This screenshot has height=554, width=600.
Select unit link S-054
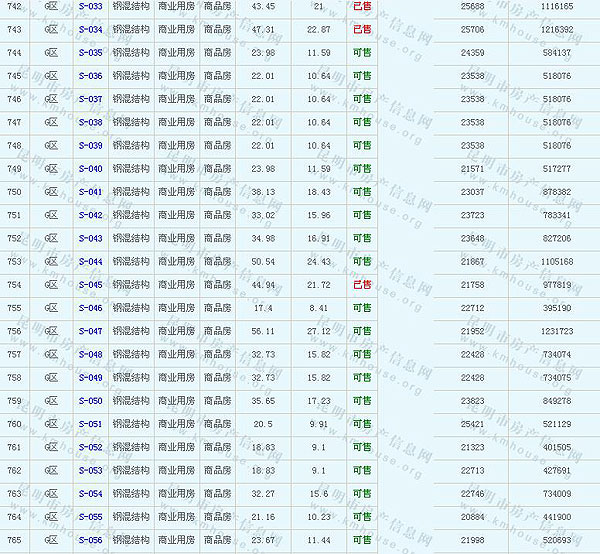(90, 494)
